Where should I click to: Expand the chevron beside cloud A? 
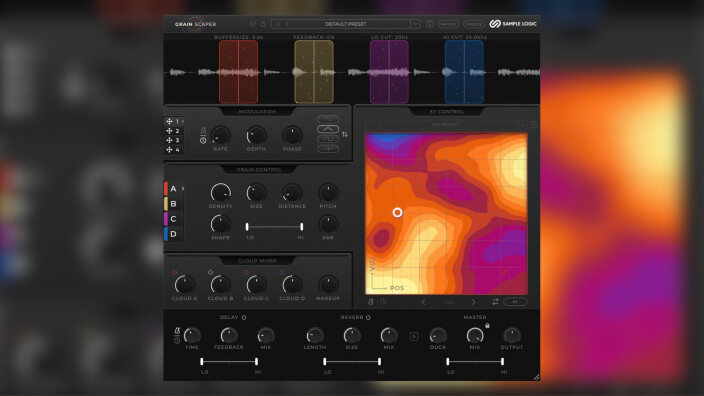[183, 189]
